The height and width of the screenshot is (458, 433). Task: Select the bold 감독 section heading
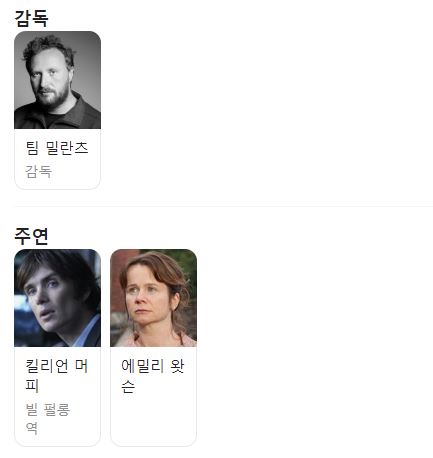coord(32,18)
